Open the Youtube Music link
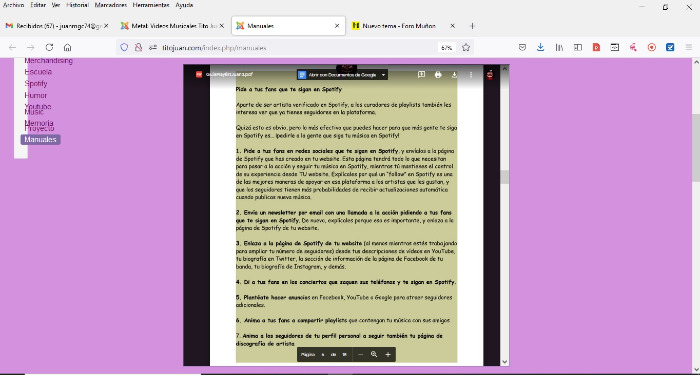The width and height of the screenshot is (700, 375). (38, 109)
